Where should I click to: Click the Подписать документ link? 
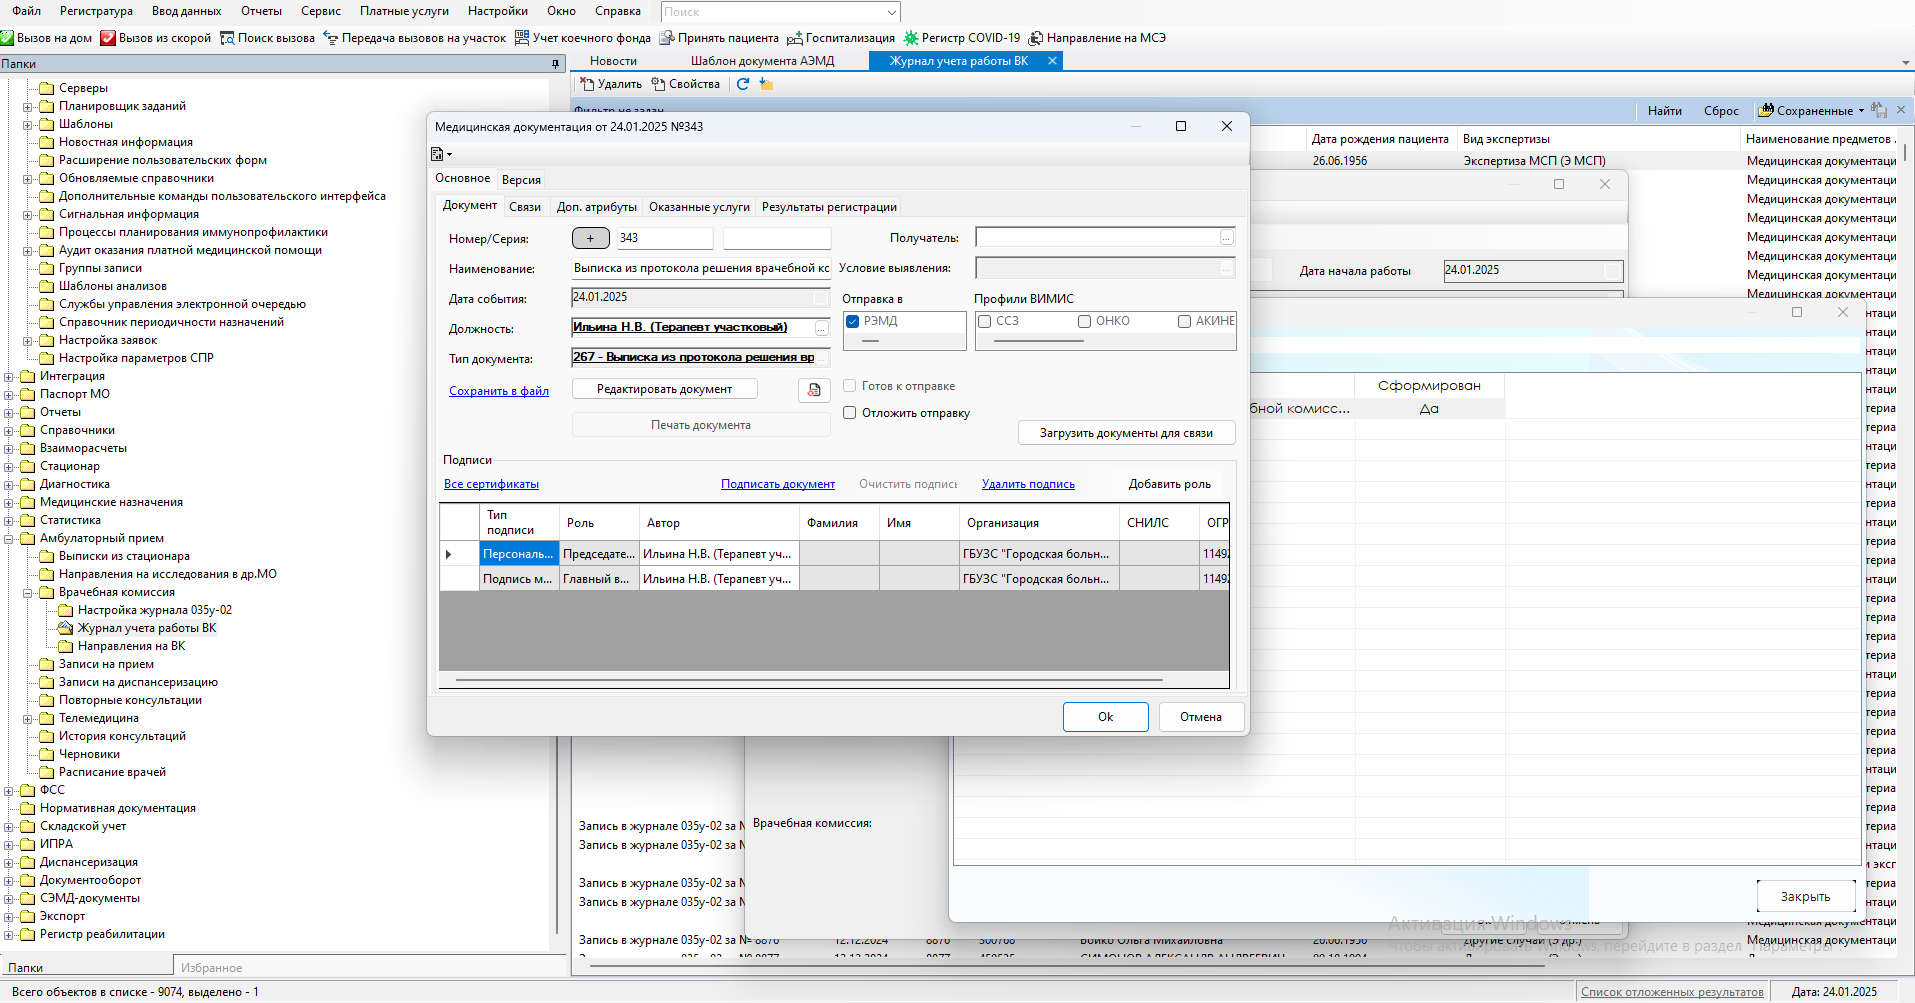(x=778, y=484)
